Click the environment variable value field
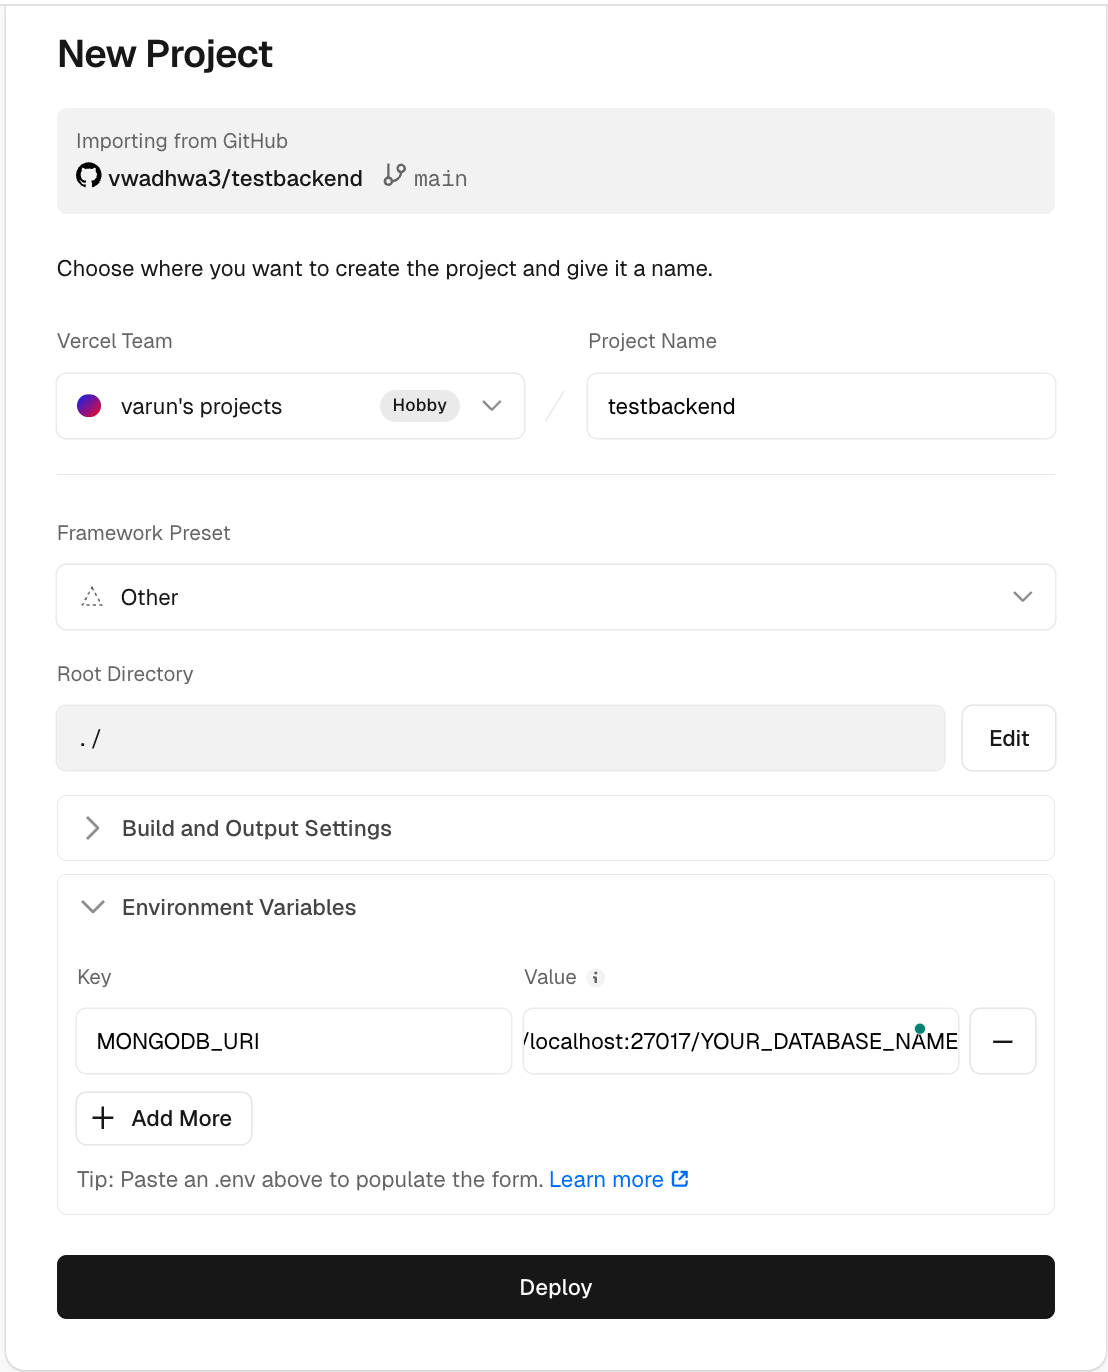The width and height of the screenshot is (1108, 1372). [740, 1041]
